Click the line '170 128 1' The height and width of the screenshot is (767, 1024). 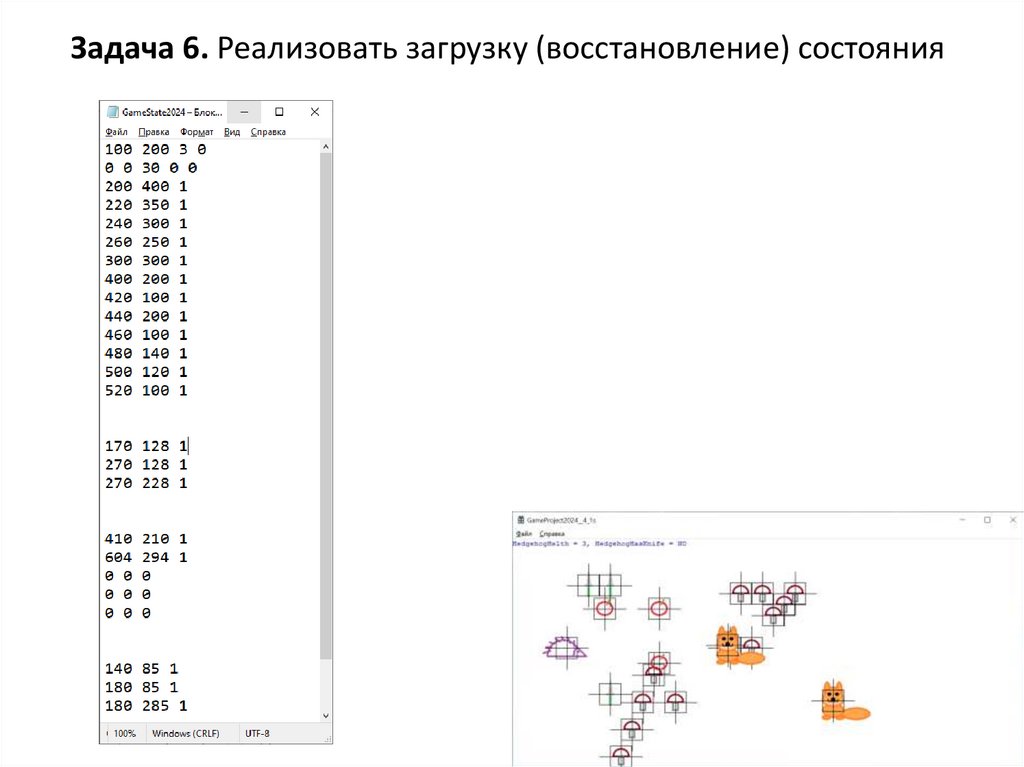146,446
